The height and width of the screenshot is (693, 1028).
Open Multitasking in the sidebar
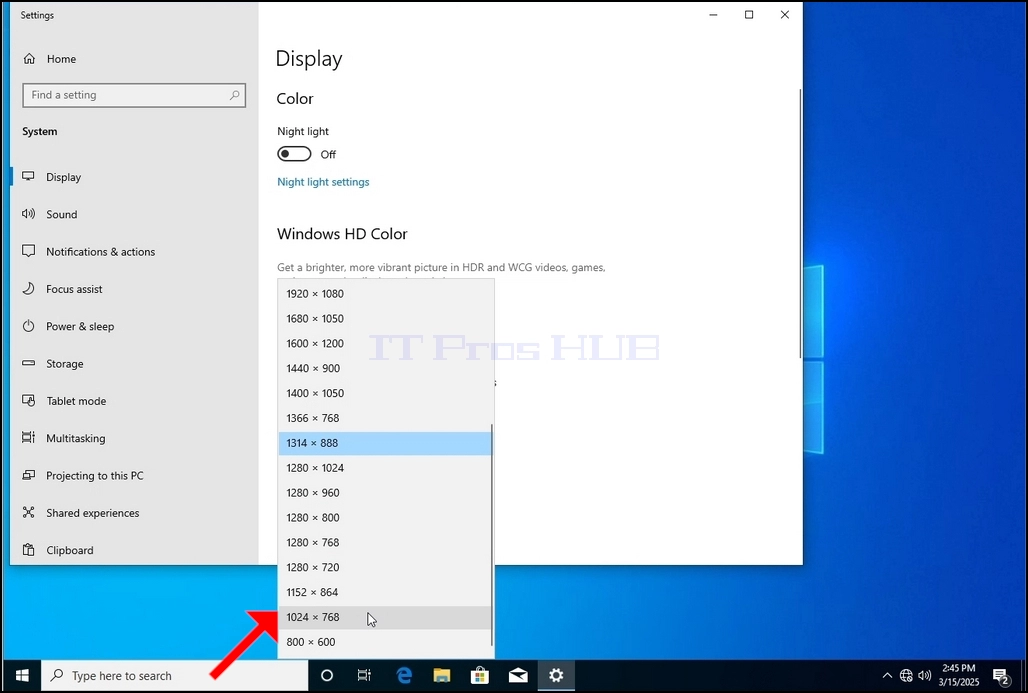(75, 439)
